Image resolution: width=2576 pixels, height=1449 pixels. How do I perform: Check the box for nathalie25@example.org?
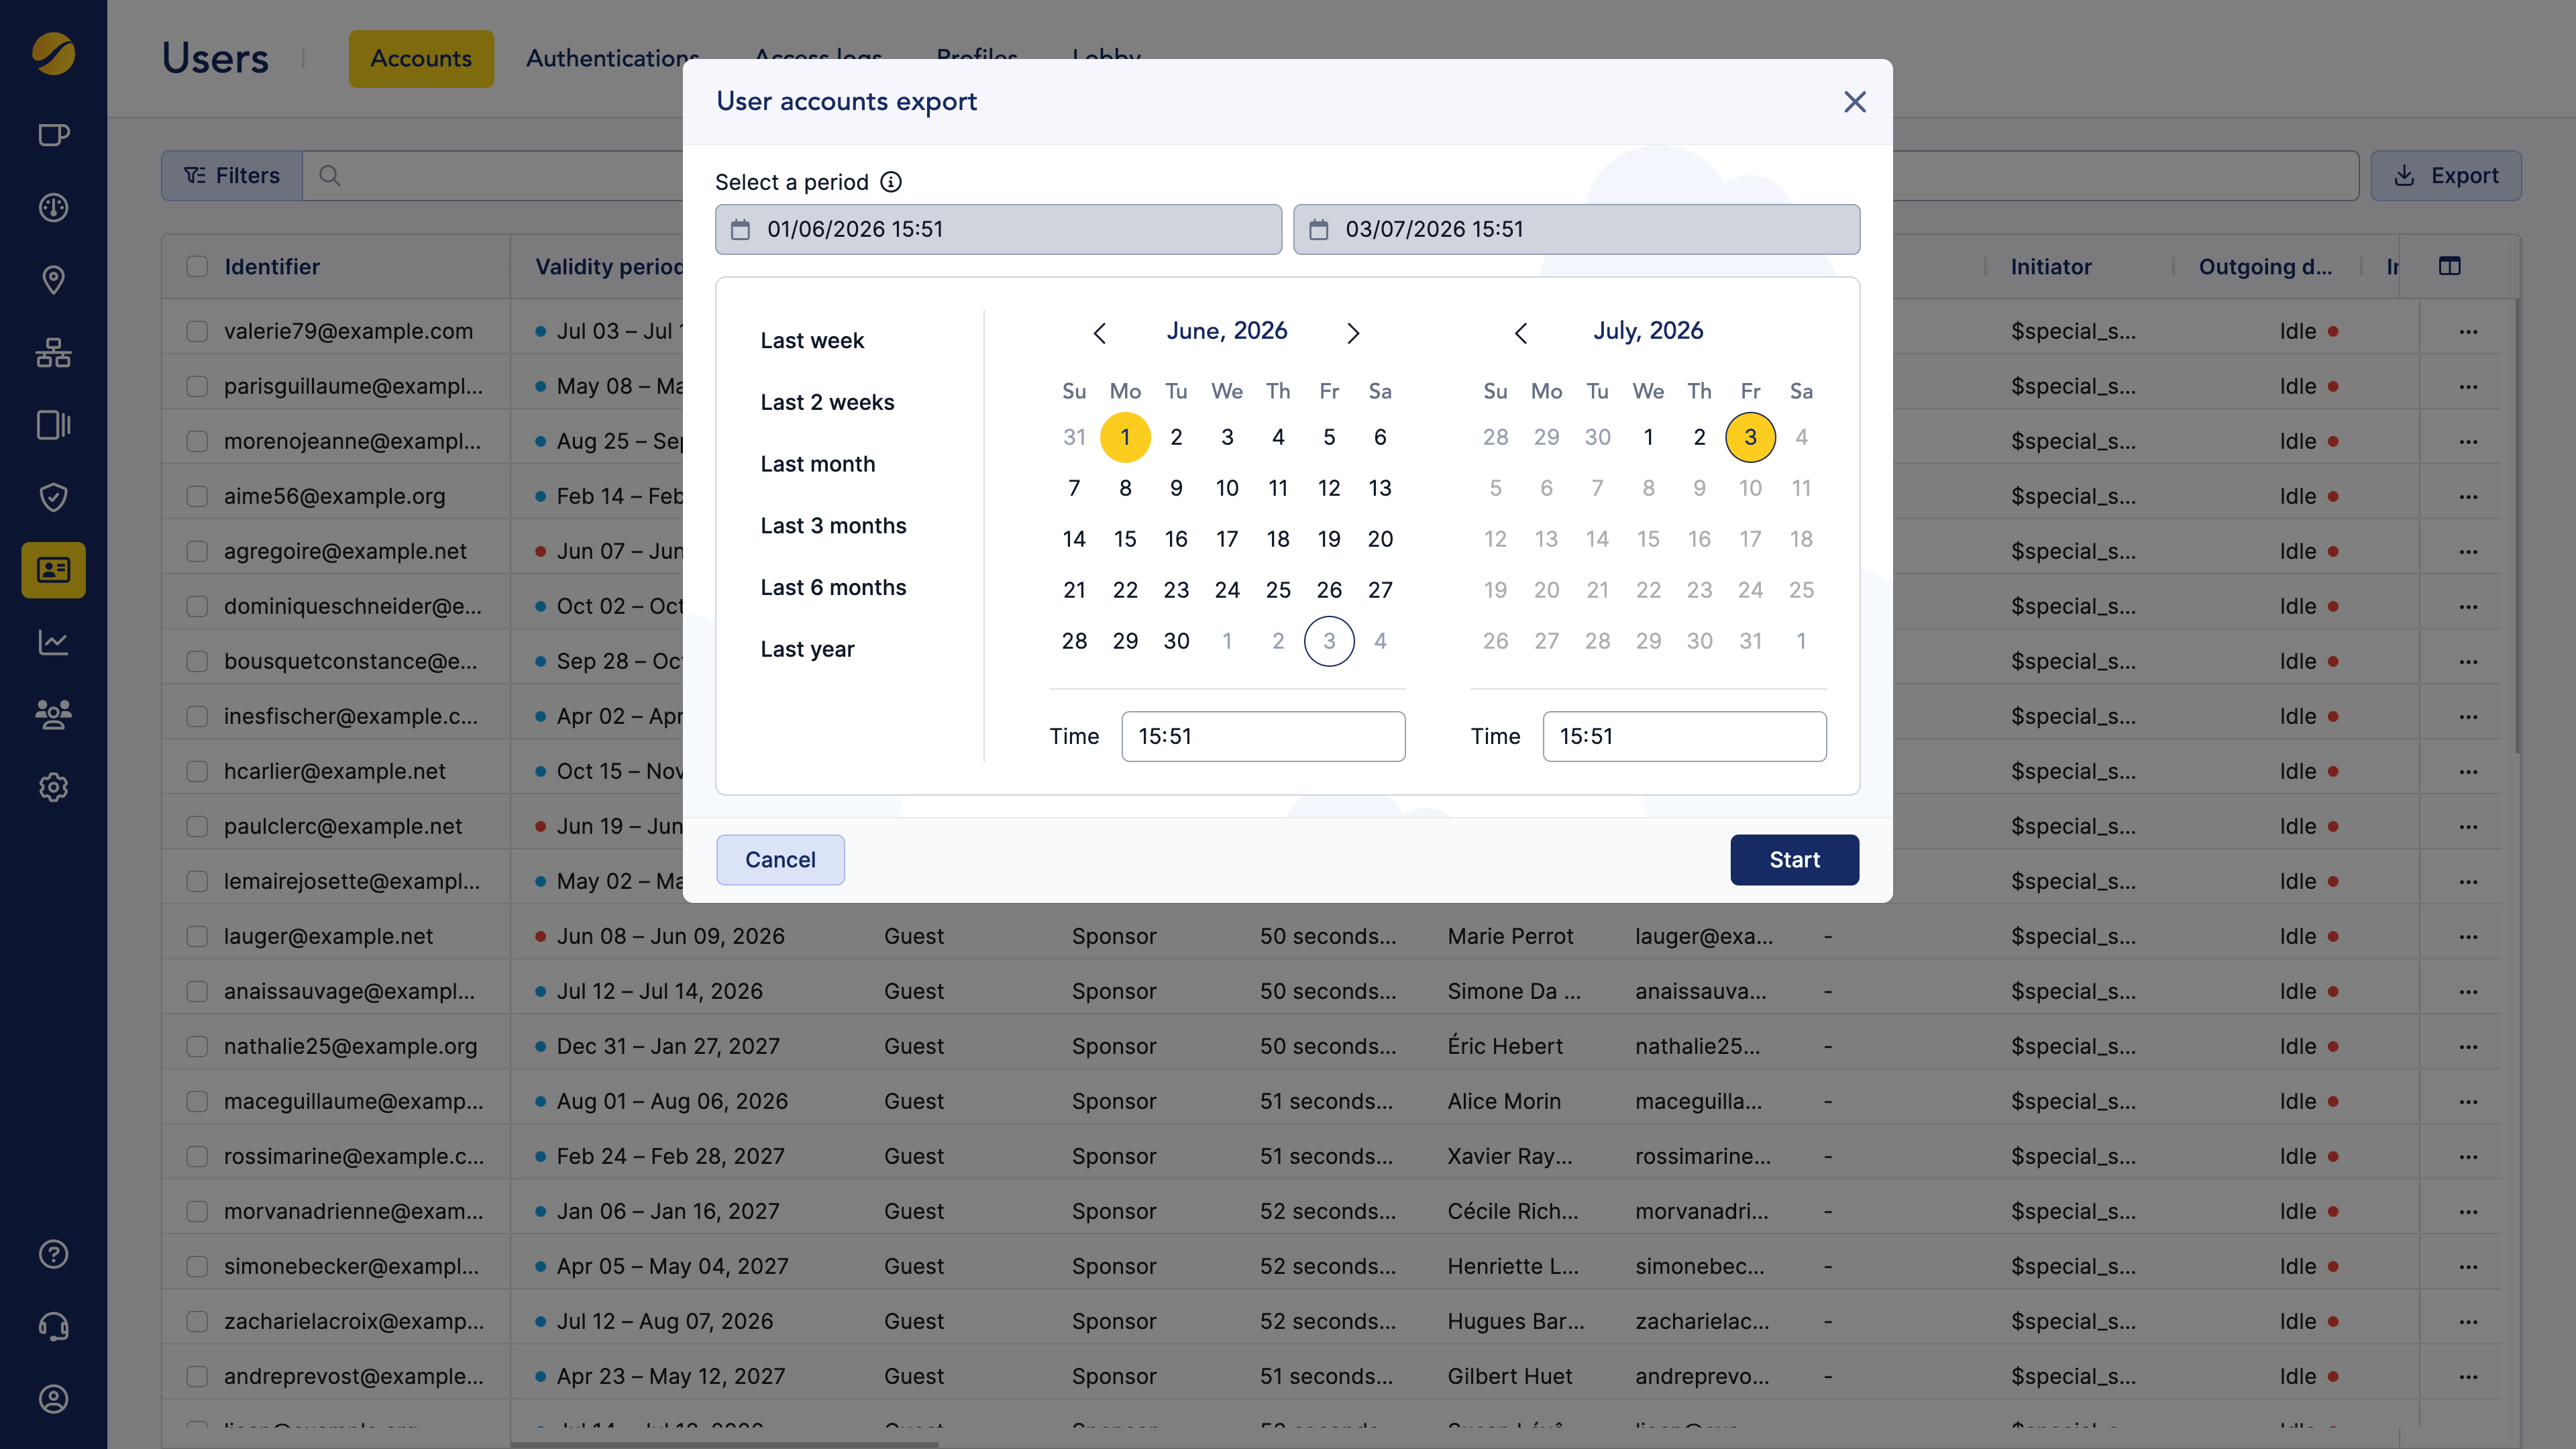[x=197, y=1046]
